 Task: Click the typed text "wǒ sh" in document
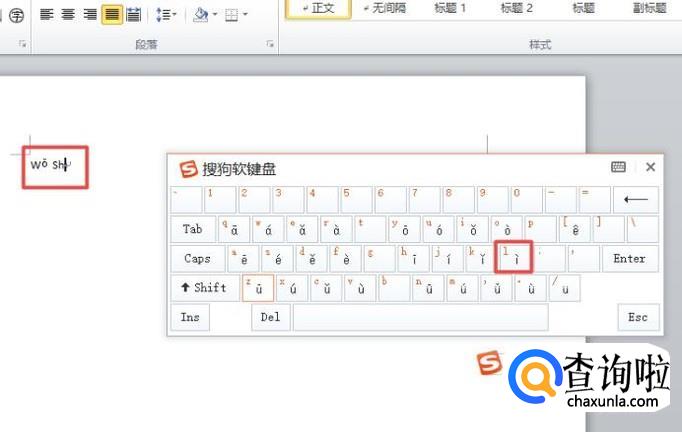(50, 164)
